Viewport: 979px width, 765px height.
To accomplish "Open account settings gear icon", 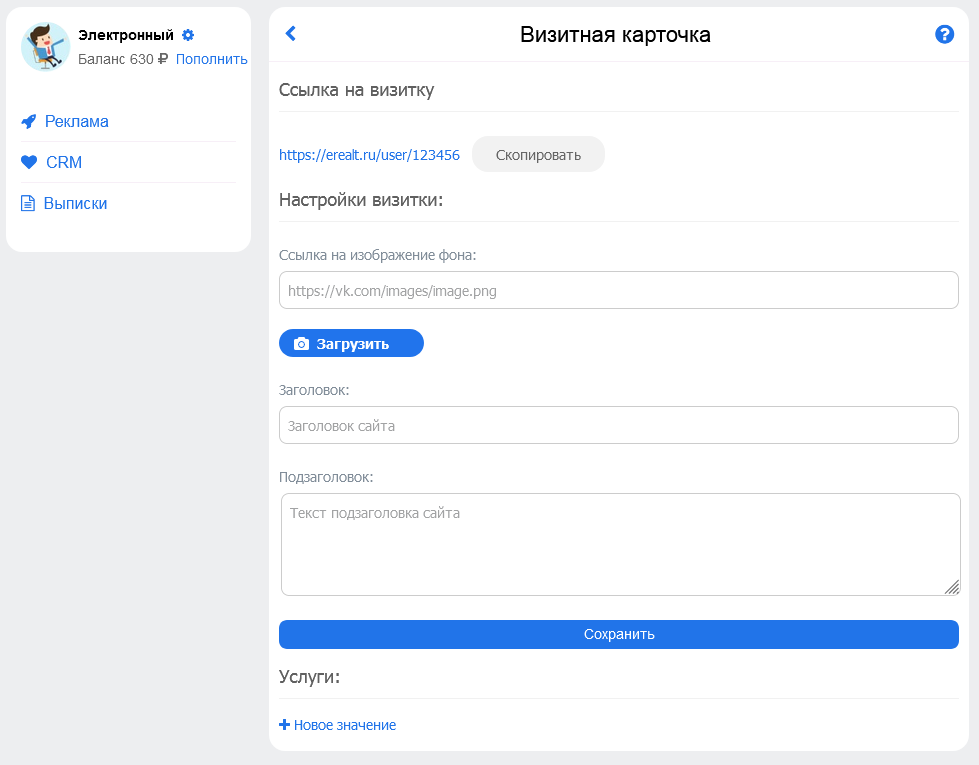I will [x=188, y=35].
